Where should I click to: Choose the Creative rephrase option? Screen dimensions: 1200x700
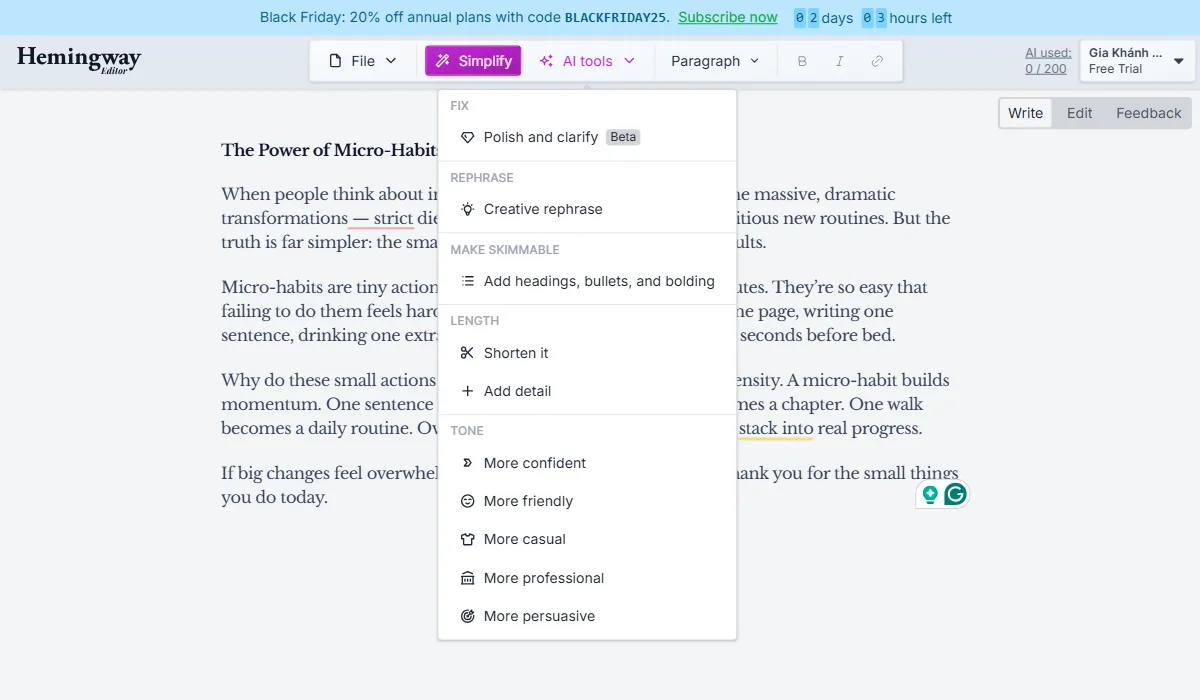coord(543,209)
